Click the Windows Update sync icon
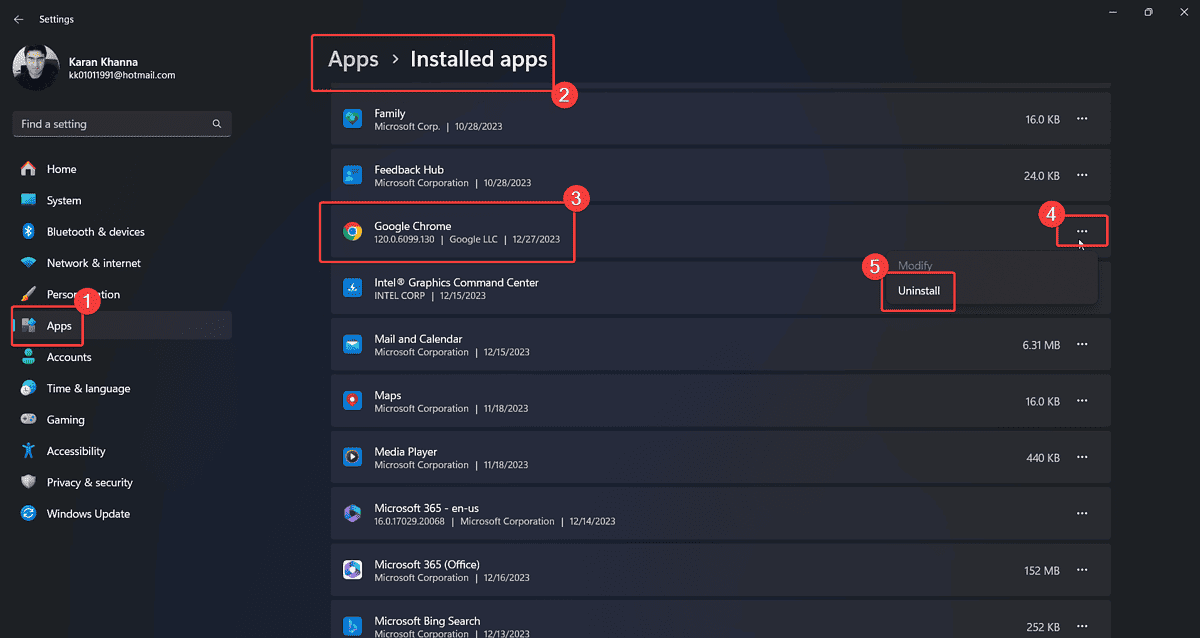 click(x=28, y=513)
